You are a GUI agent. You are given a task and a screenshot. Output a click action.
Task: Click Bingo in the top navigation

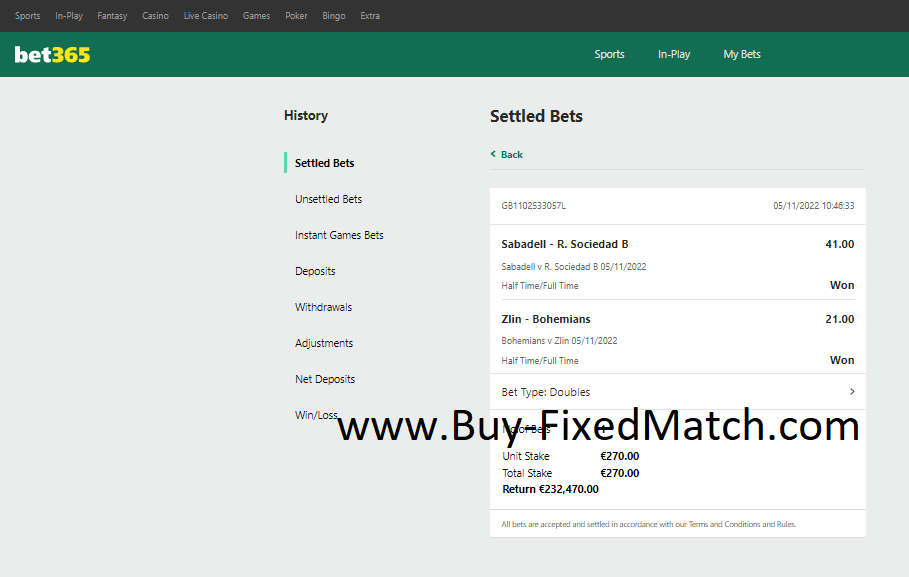click(334, 16)
